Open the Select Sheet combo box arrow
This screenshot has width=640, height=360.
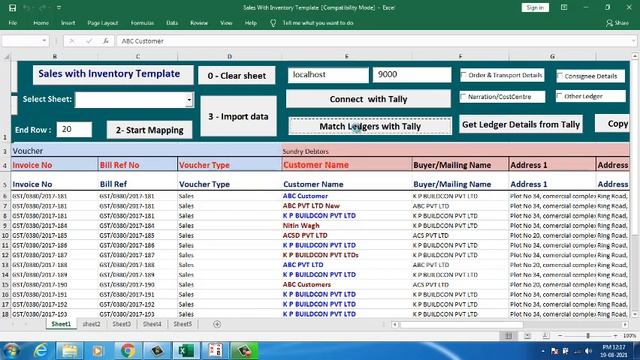tap(189, 100)
